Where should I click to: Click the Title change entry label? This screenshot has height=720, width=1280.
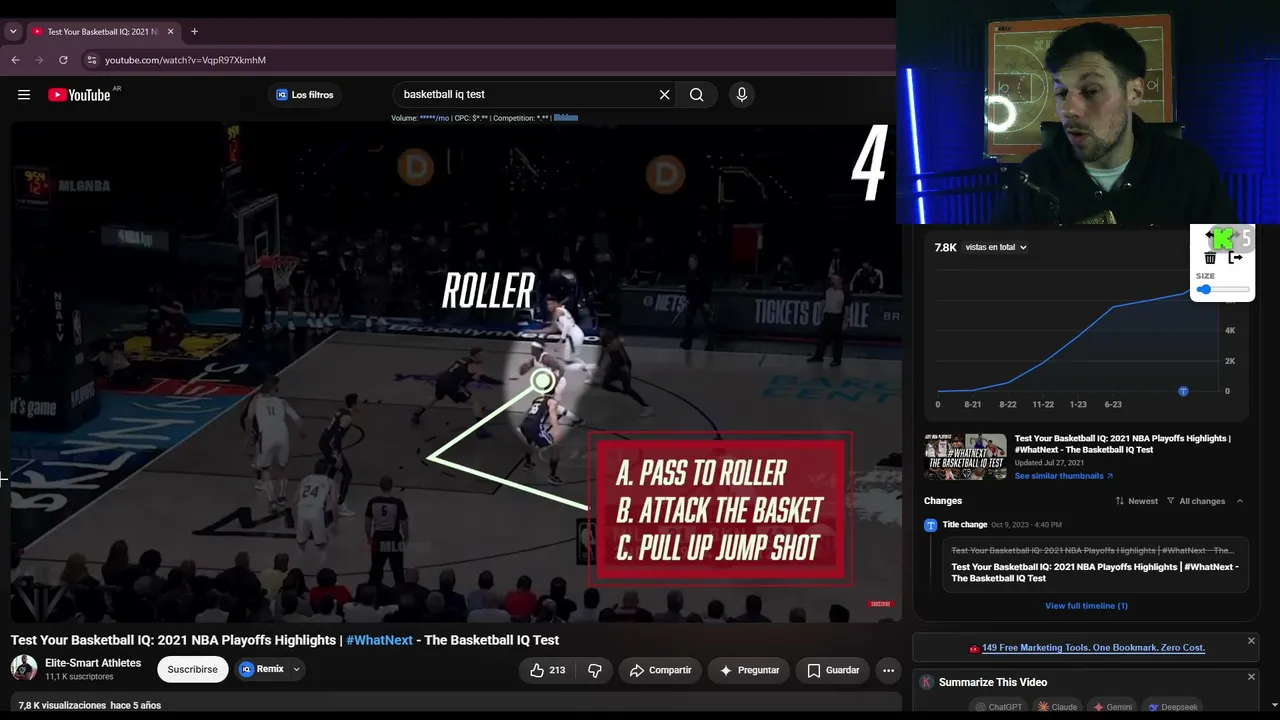[x=965, y=525]
